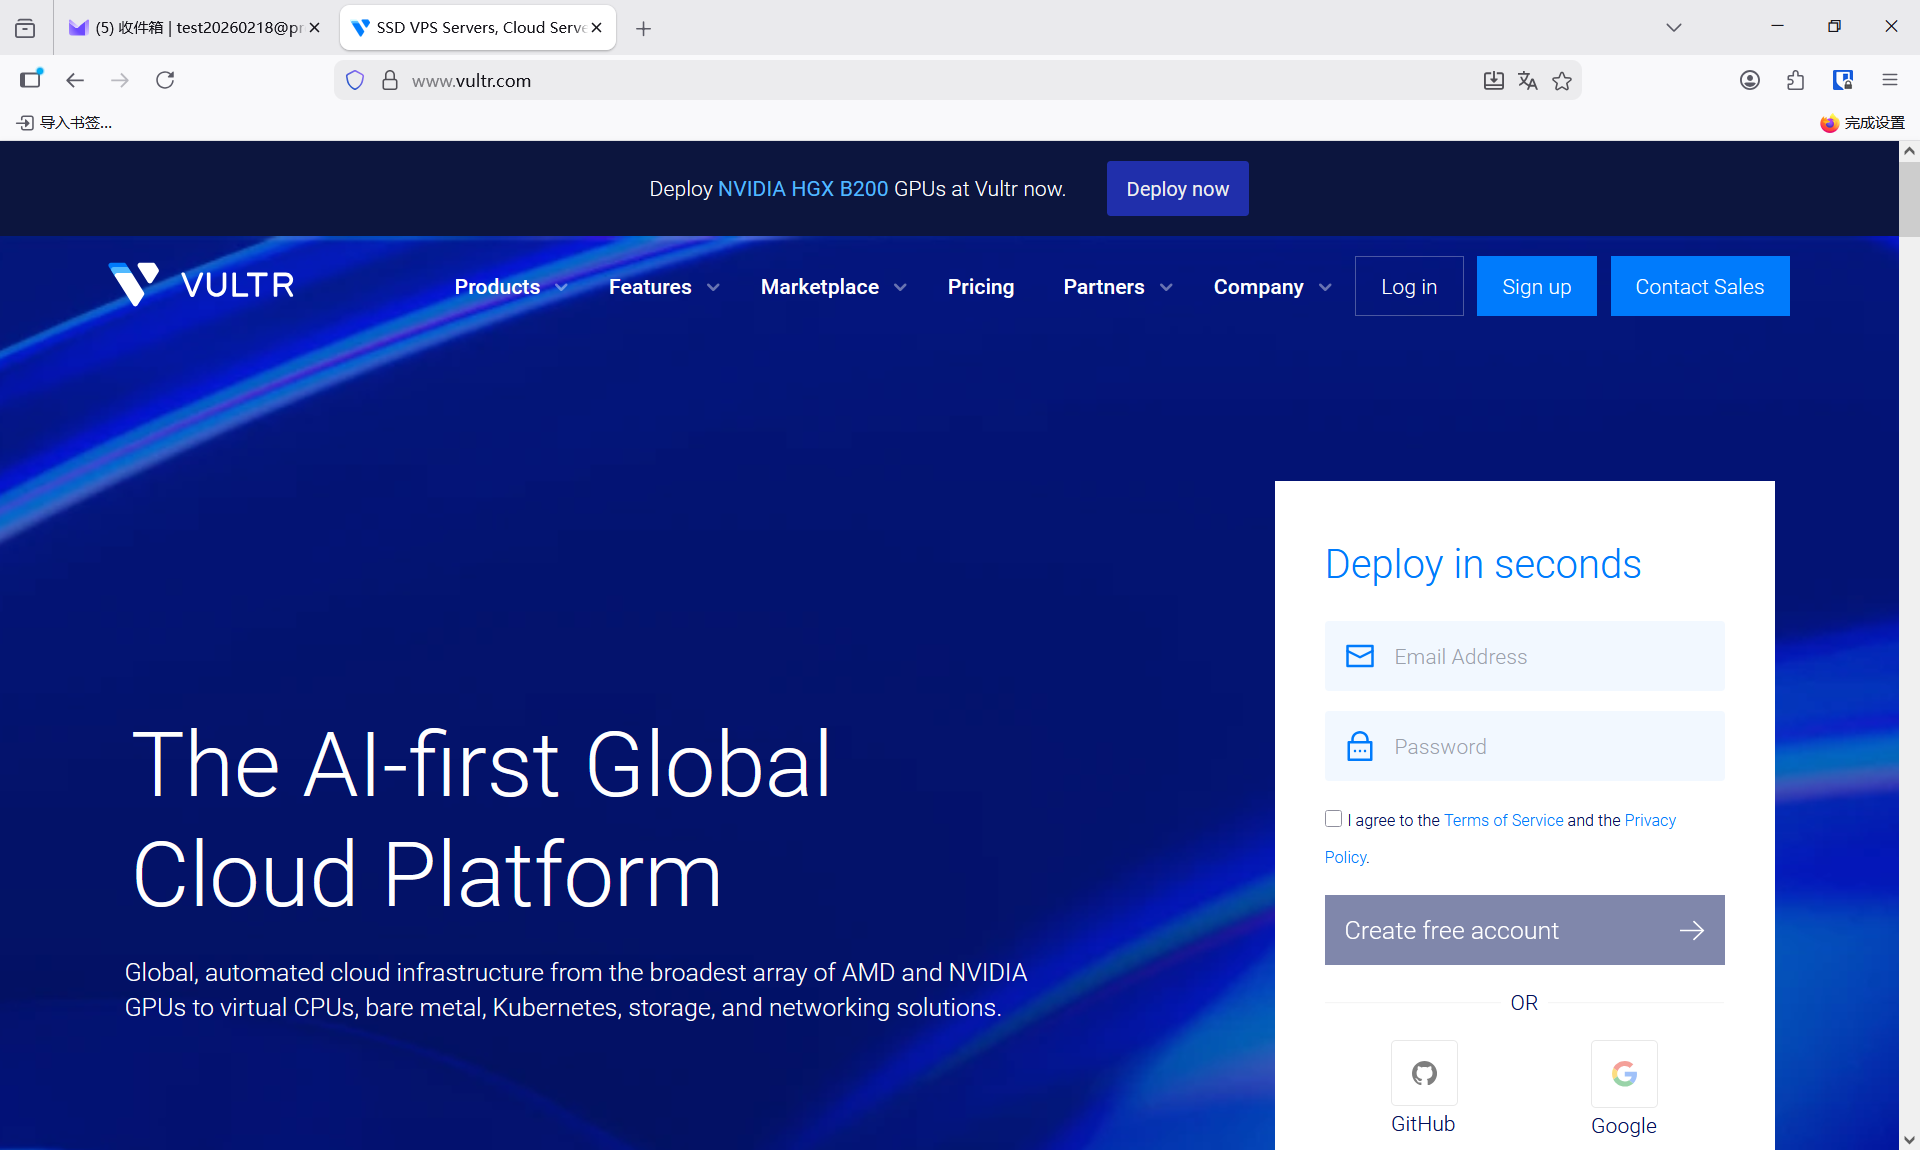Check the Terms of Service agreement box
The image size is (1920, 1150).
coord(1333,819)
